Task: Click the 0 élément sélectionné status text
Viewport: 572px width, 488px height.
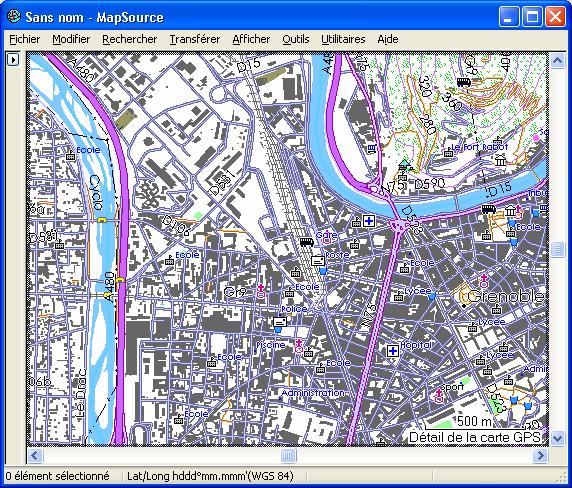Action: [57, 476]
